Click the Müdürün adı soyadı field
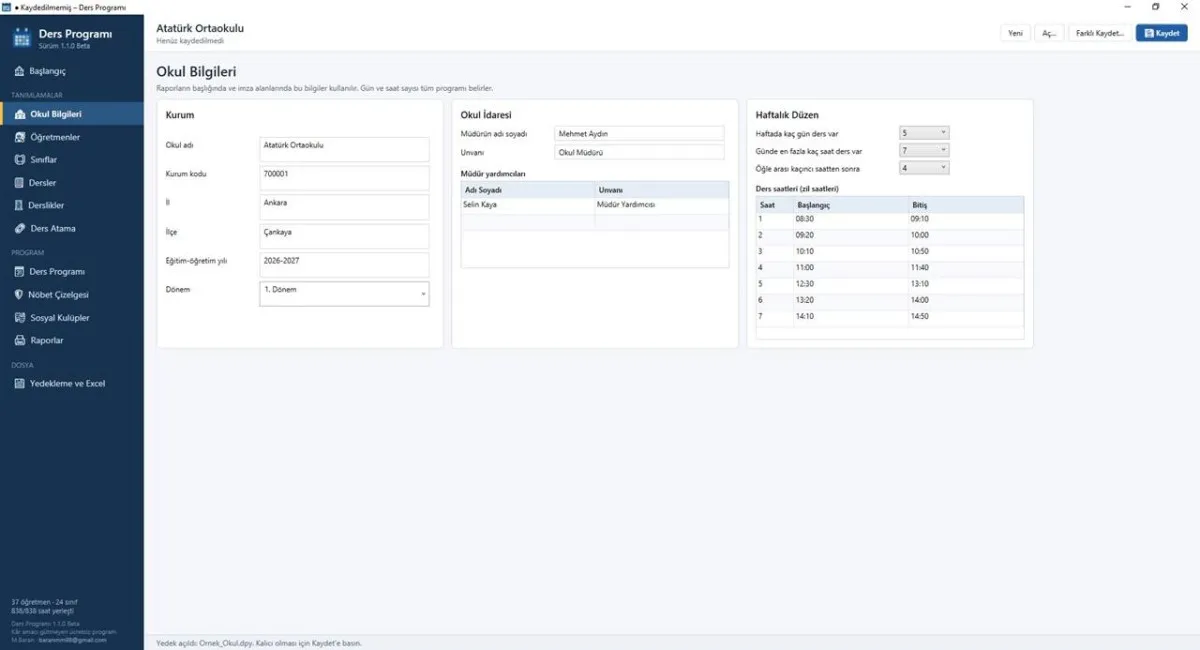 click(x=639, y=133)
